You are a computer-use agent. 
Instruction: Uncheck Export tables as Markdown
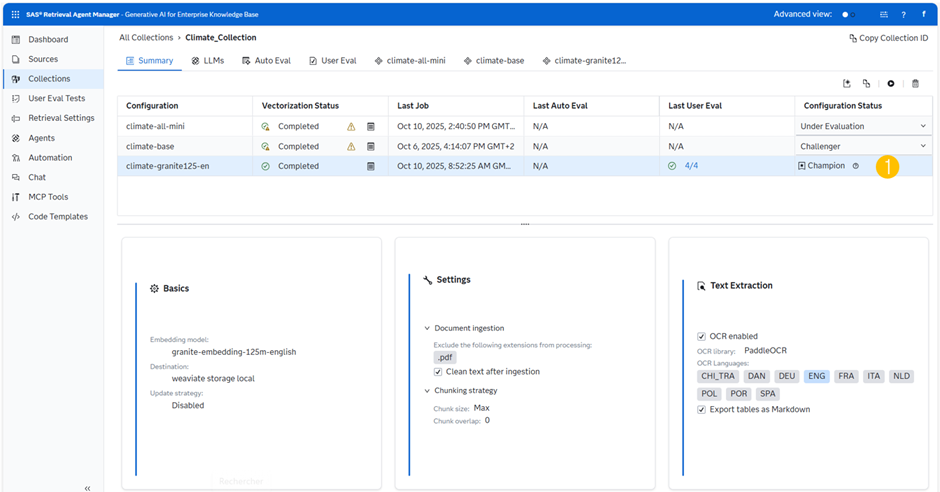(x=701, y=409)
